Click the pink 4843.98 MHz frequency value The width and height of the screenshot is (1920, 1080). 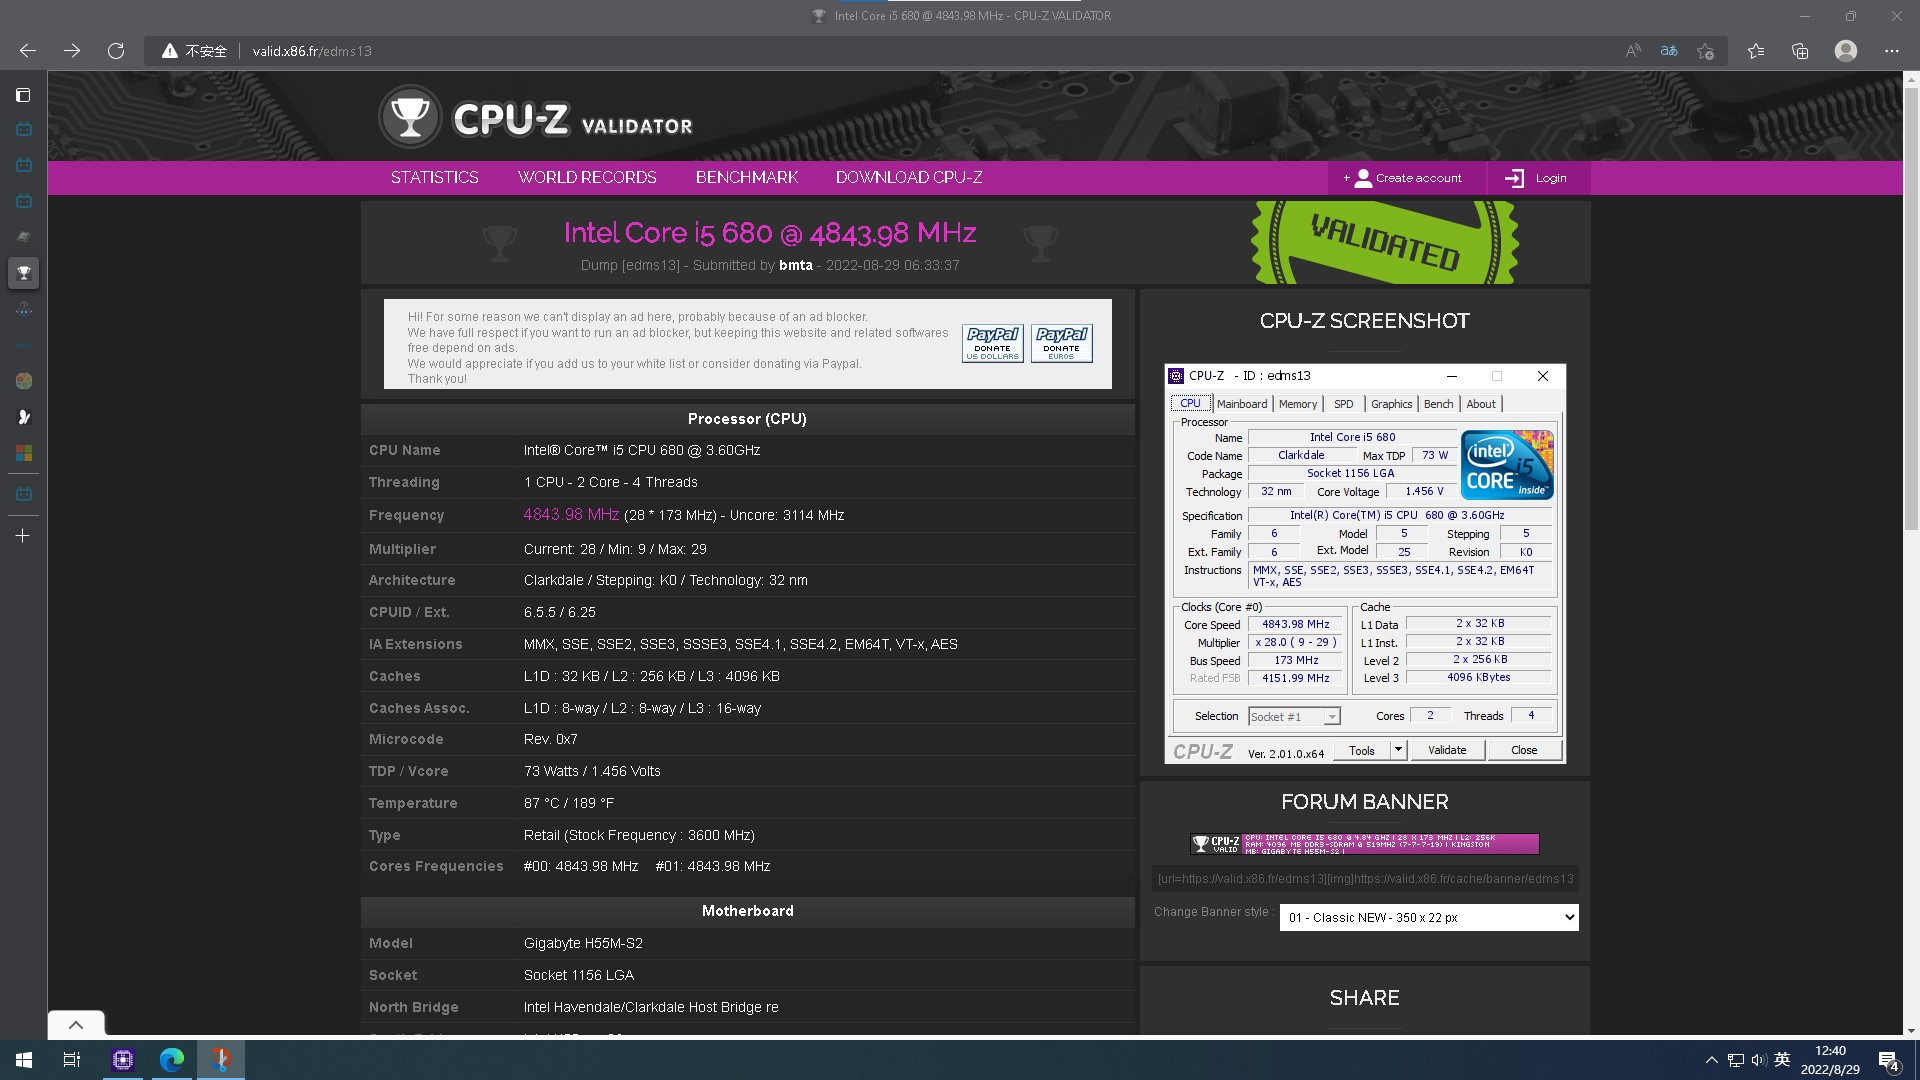(571, 515)
